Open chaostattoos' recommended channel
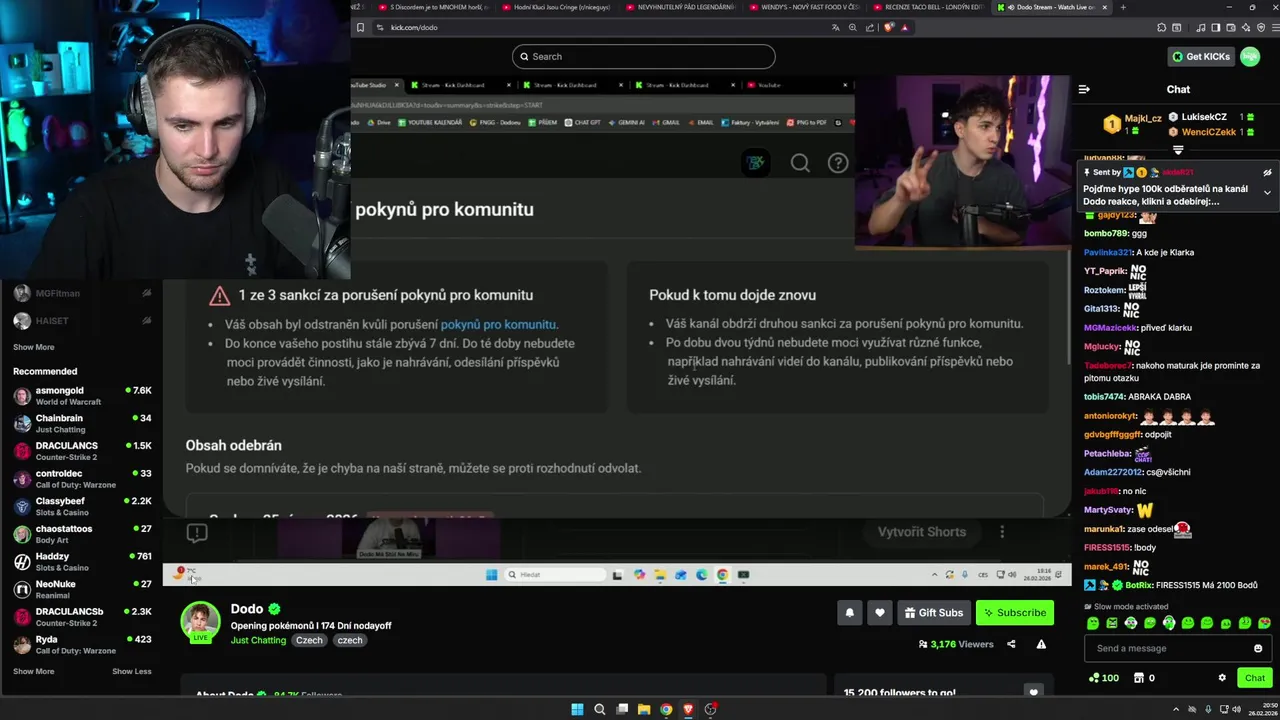This screenshot has width=1280, height=720. click(82, 534)
